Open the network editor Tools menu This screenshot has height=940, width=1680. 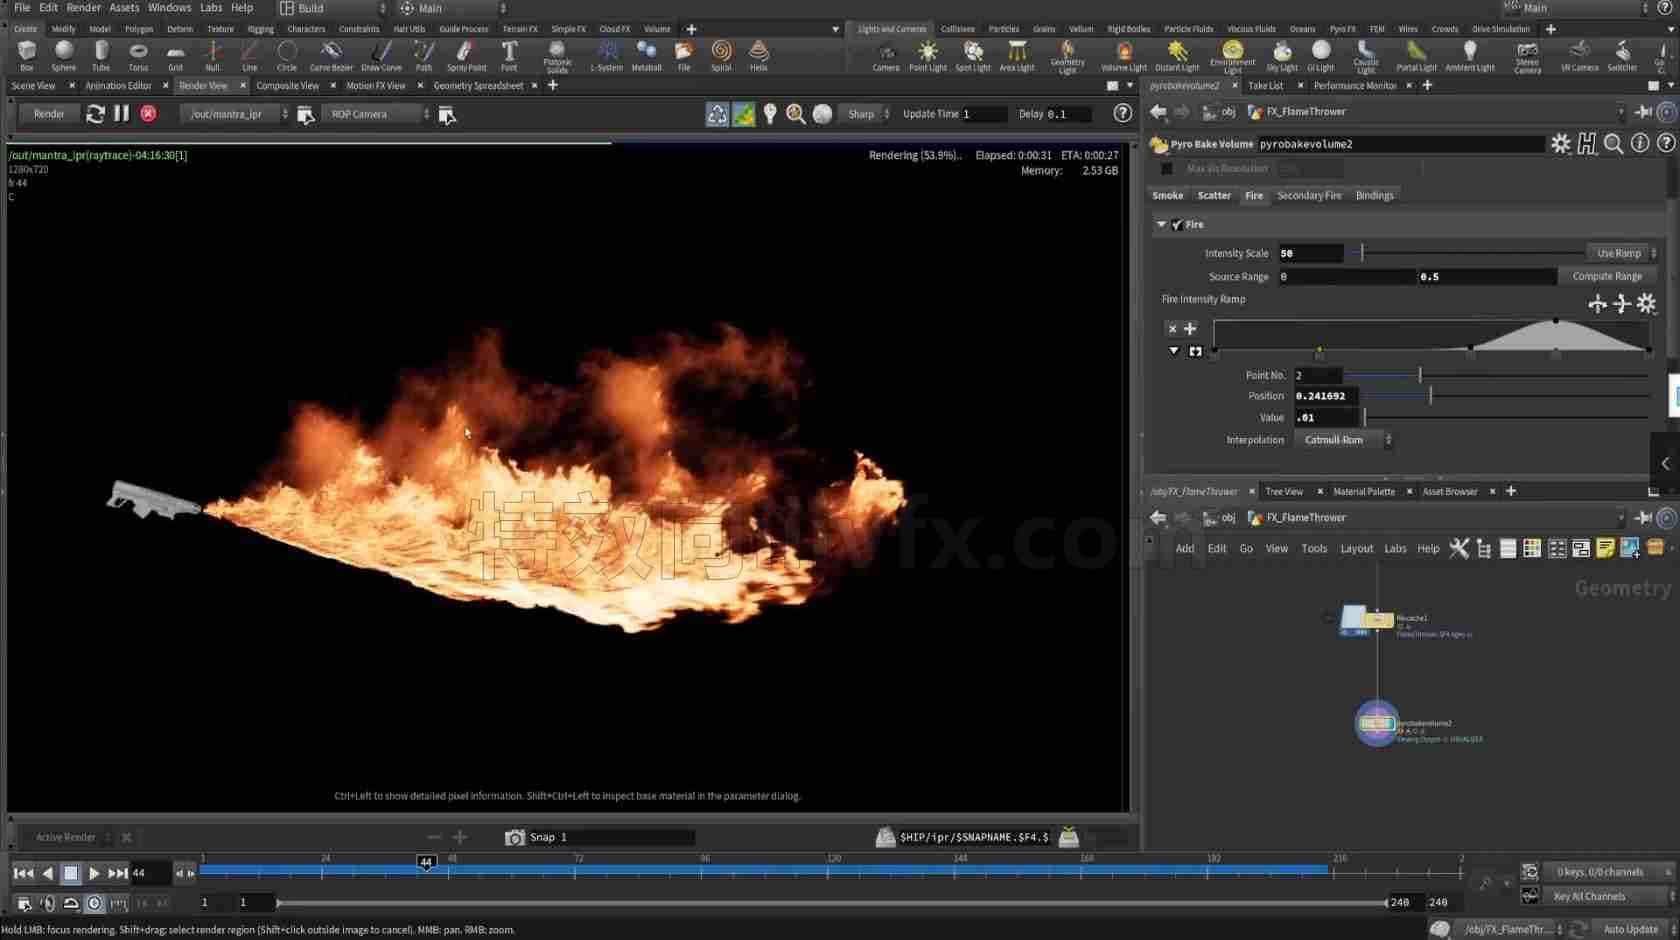[x=1314, y=549]
